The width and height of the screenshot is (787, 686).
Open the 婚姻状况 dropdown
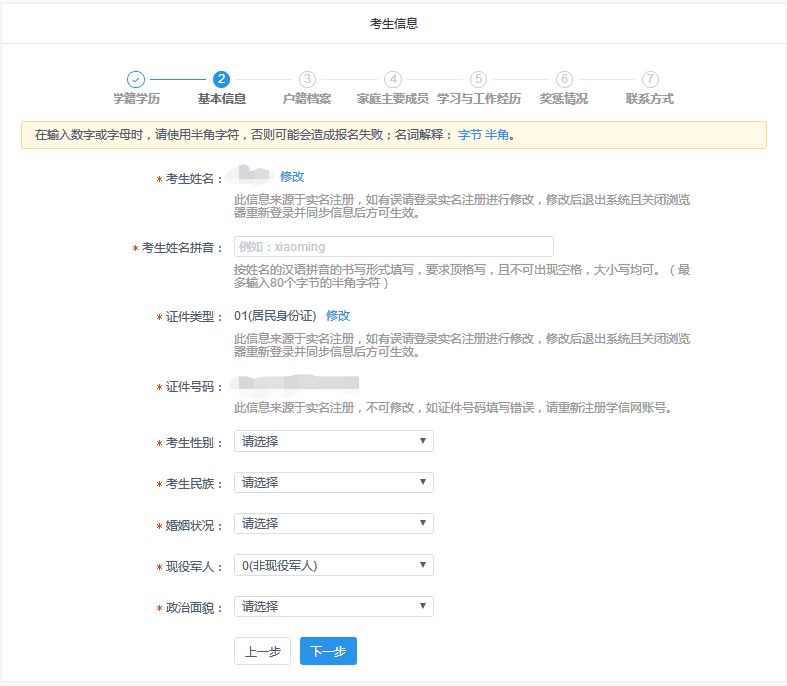pos(333,523)
